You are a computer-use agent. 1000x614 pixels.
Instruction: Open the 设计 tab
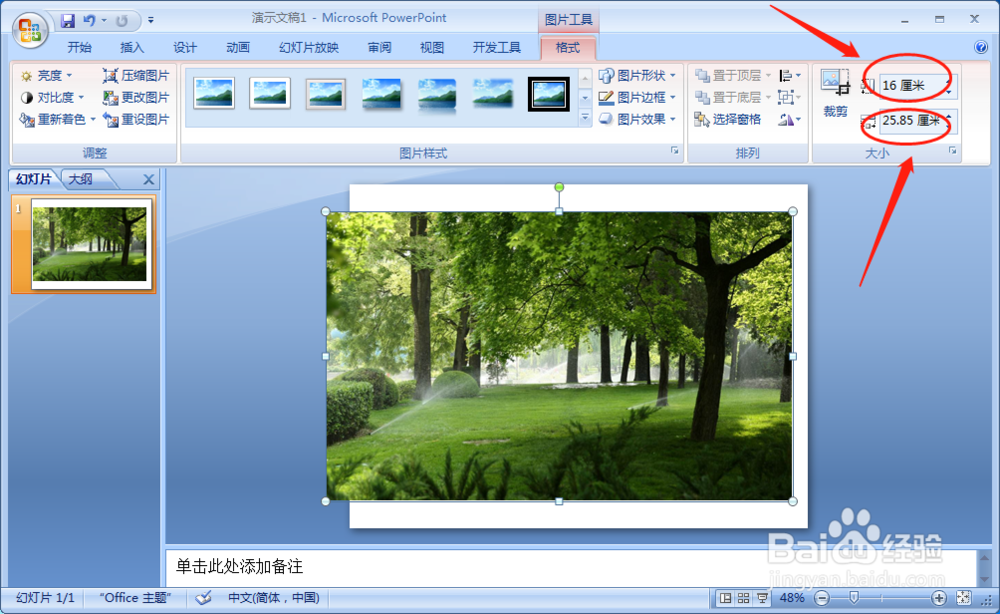tap(185, 48)
